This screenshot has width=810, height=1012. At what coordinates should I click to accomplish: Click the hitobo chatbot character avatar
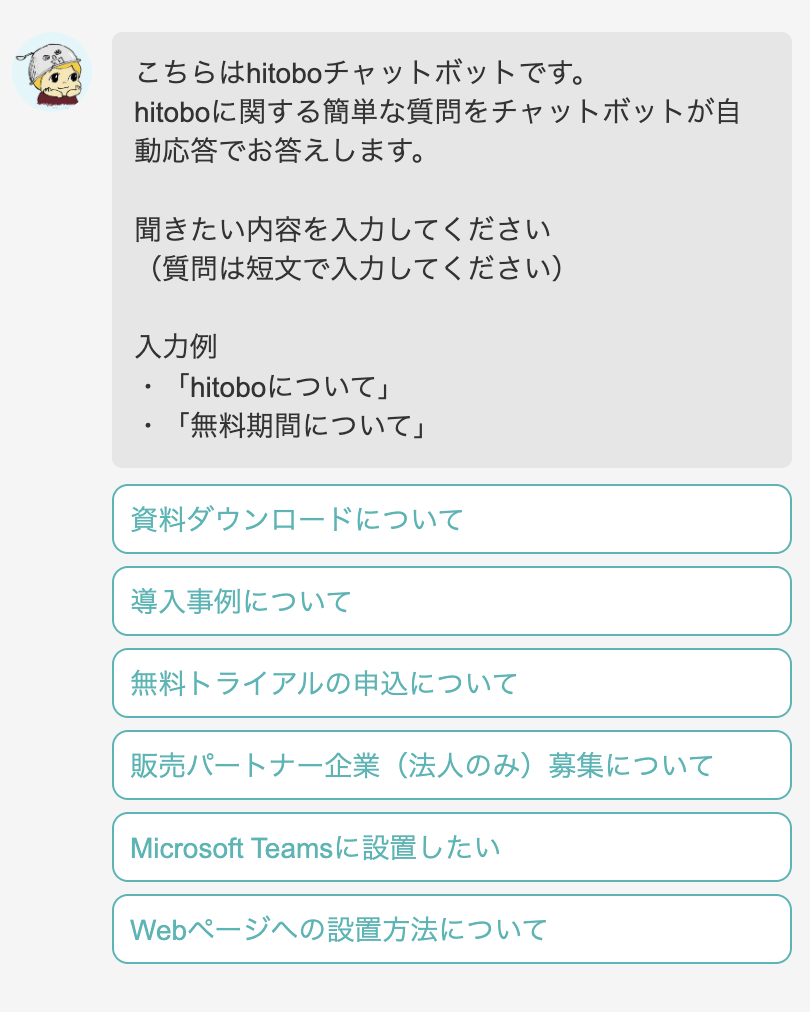[x=52, y=71]
